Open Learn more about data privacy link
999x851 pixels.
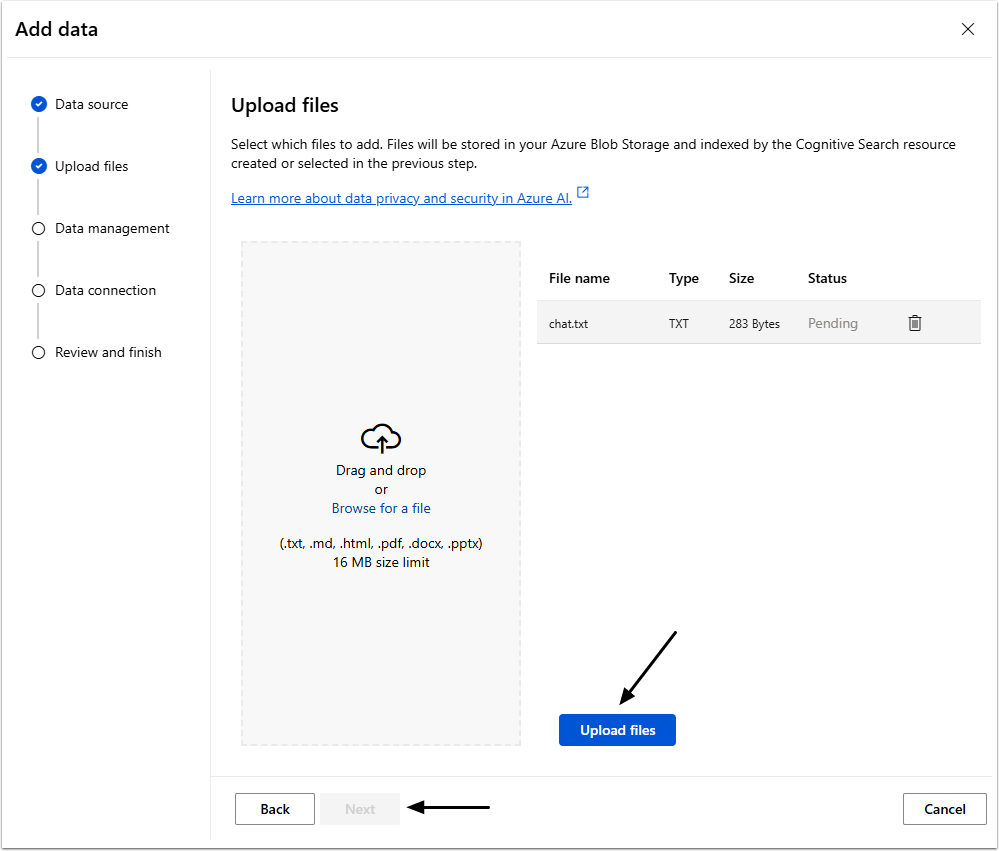point(401,198)
